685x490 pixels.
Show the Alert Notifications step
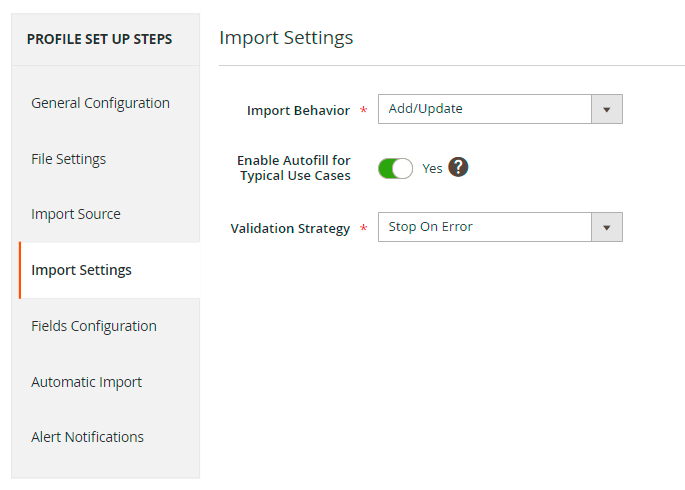tap(87, 437)
